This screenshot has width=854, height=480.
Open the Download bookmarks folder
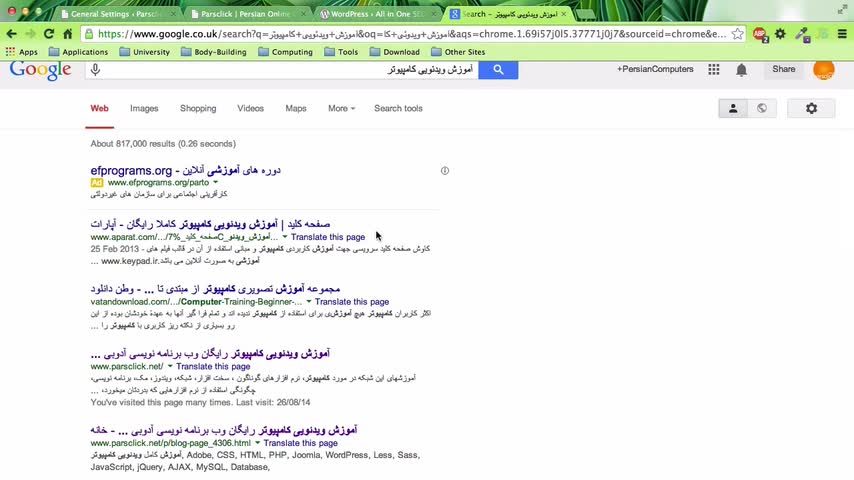[x=394, y=52]
